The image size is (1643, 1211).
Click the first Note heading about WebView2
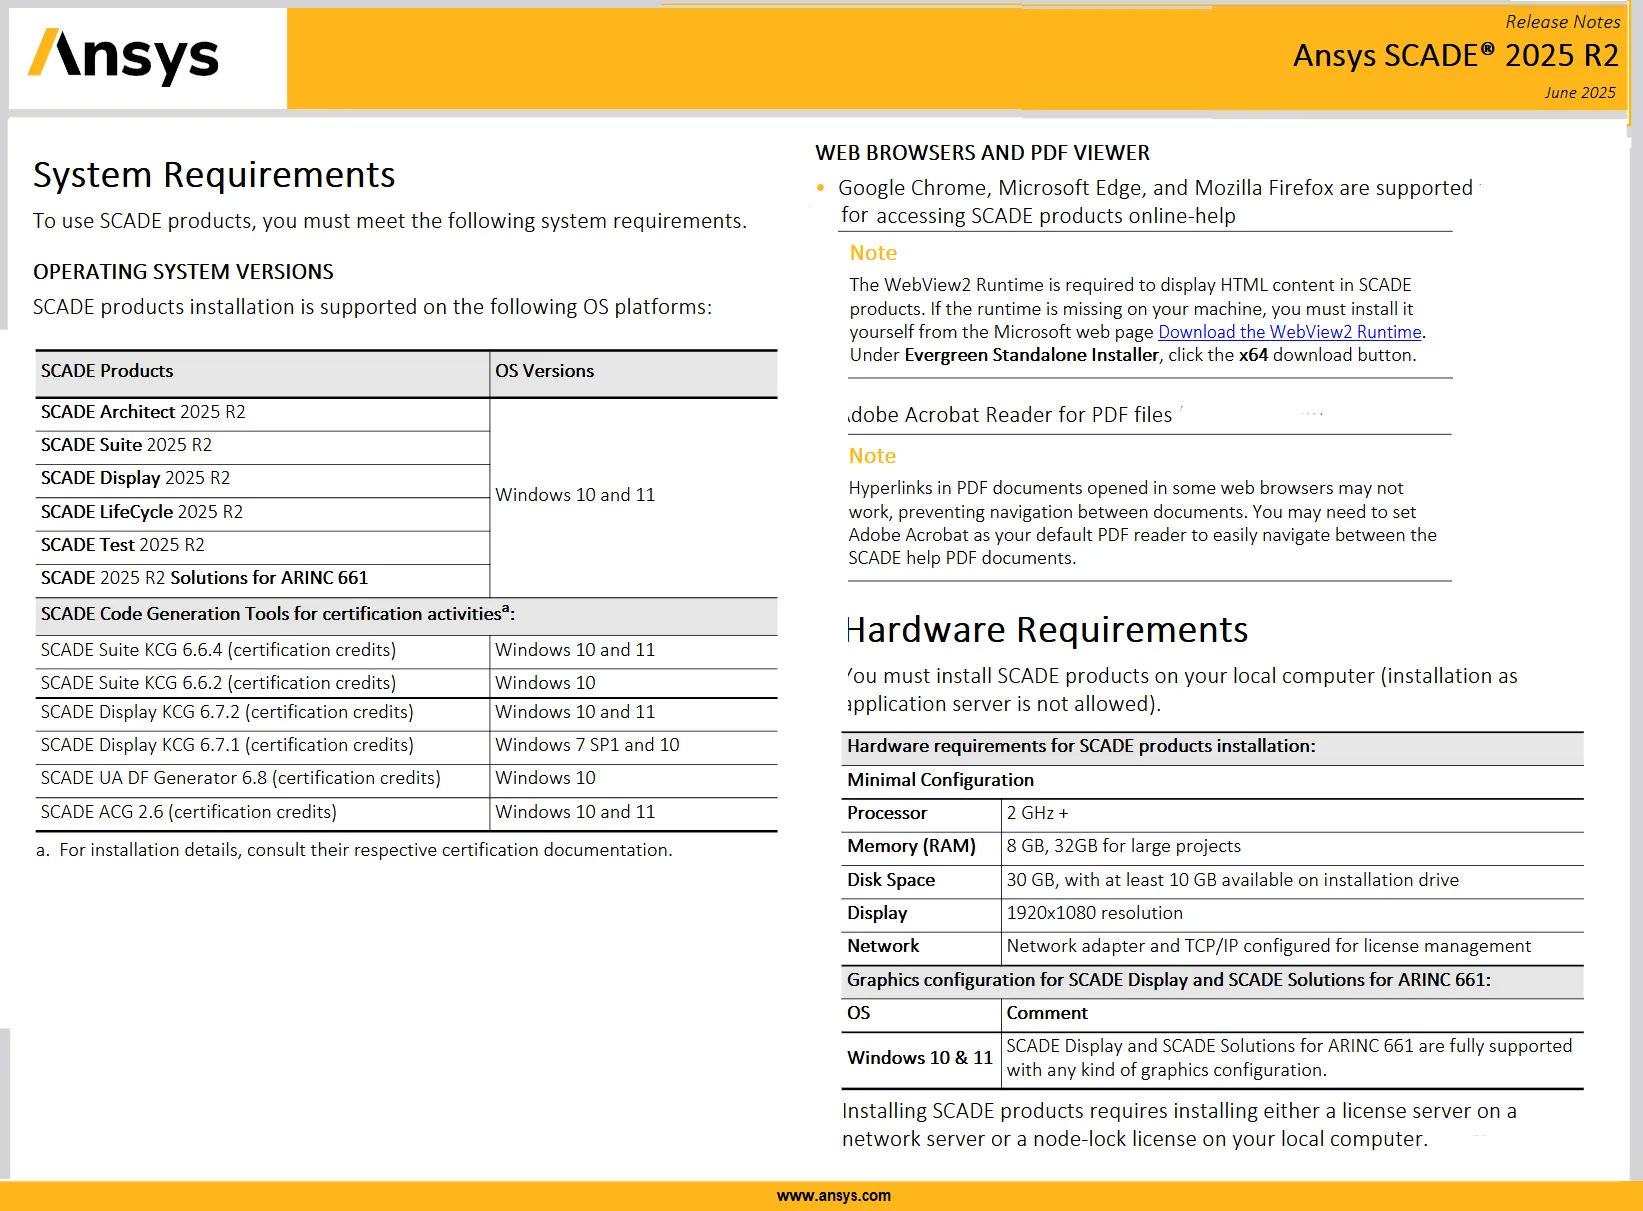coord(873,253)
